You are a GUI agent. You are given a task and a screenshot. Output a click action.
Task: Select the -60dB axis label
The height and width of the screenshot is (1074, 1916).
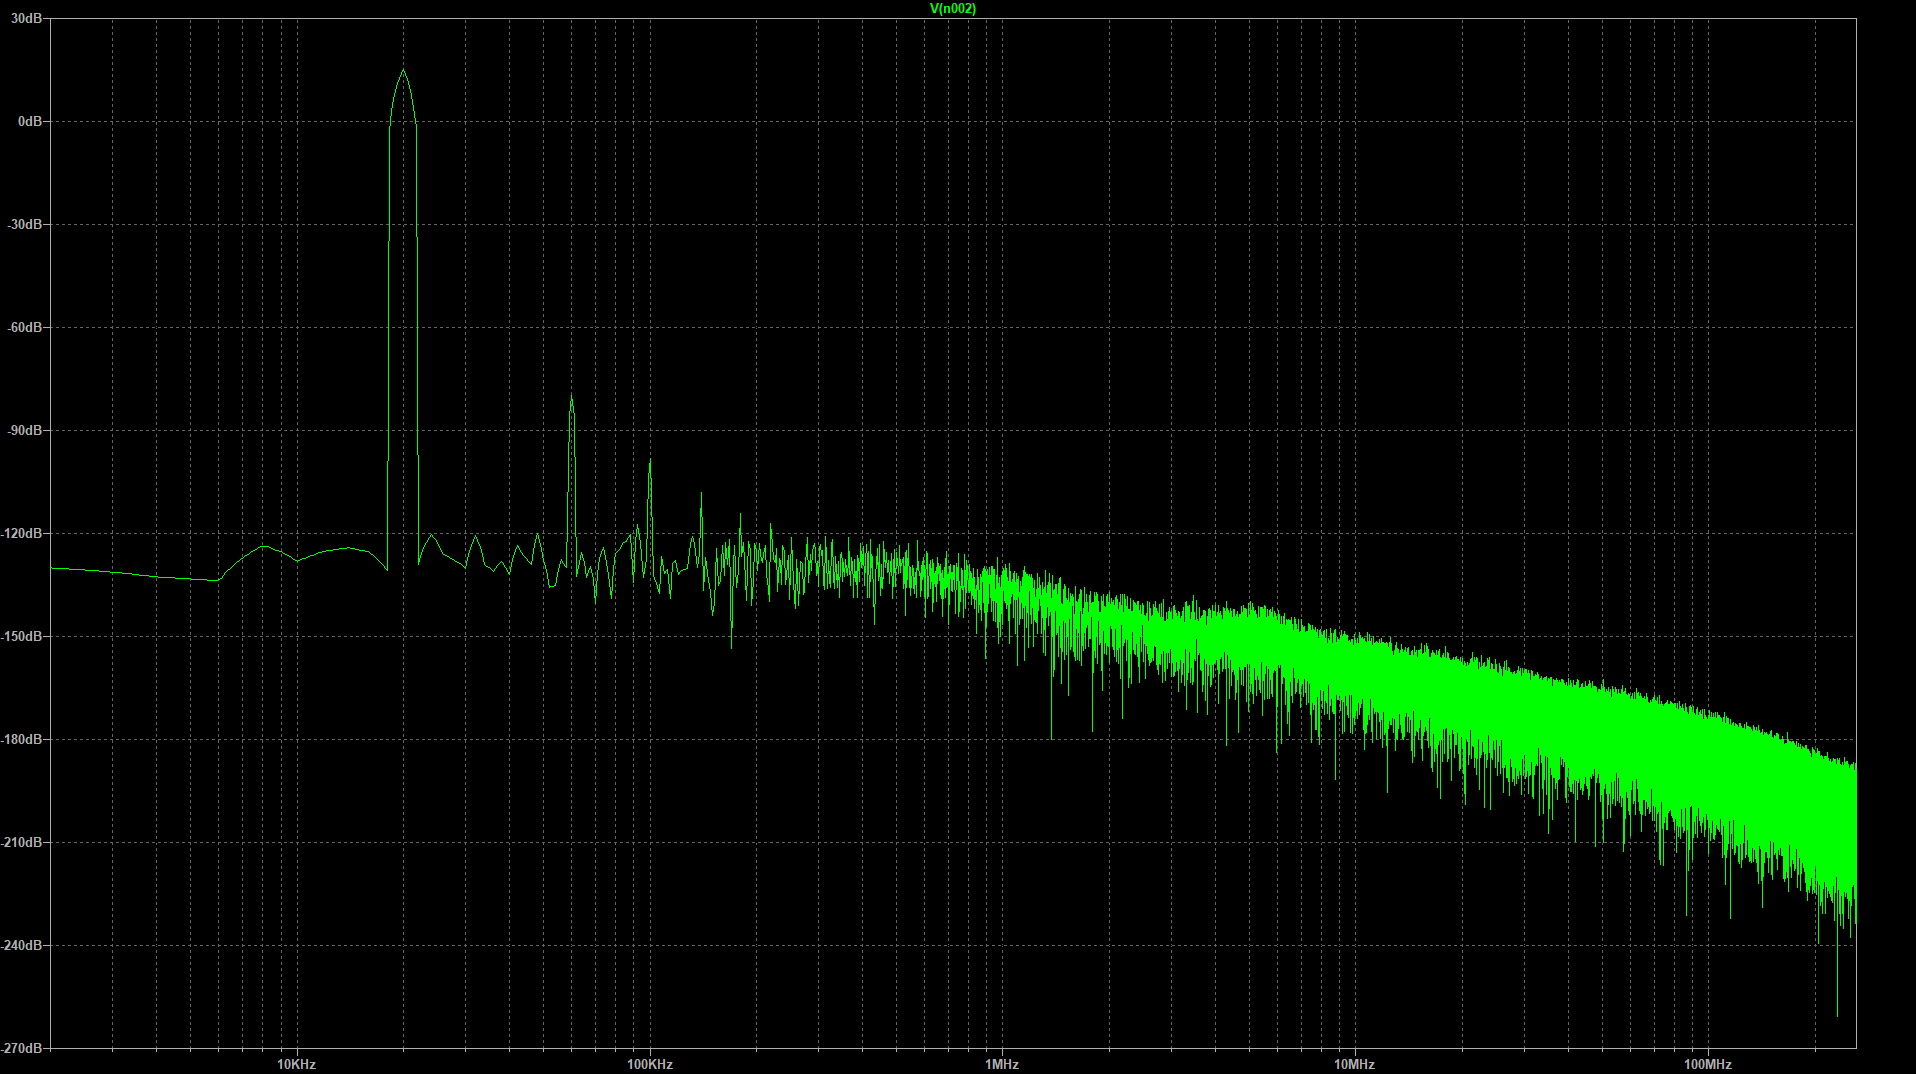coord(25,327)
